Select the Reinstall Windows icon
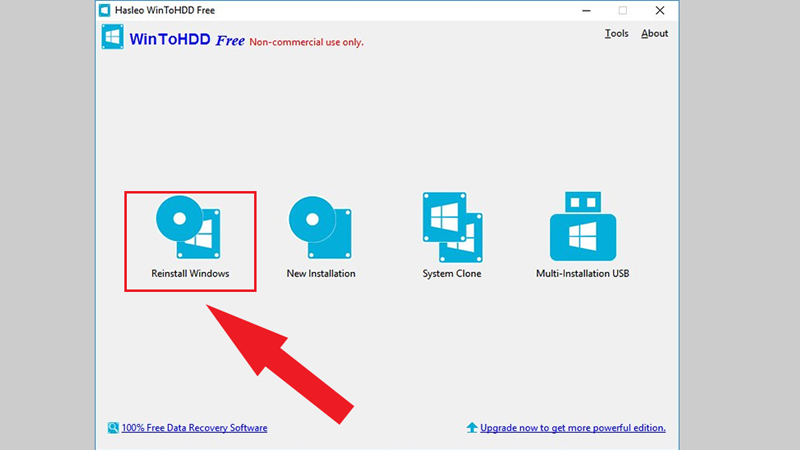This screenshot has height=450, width=800. pyautogui.click(x=188, y=227)
